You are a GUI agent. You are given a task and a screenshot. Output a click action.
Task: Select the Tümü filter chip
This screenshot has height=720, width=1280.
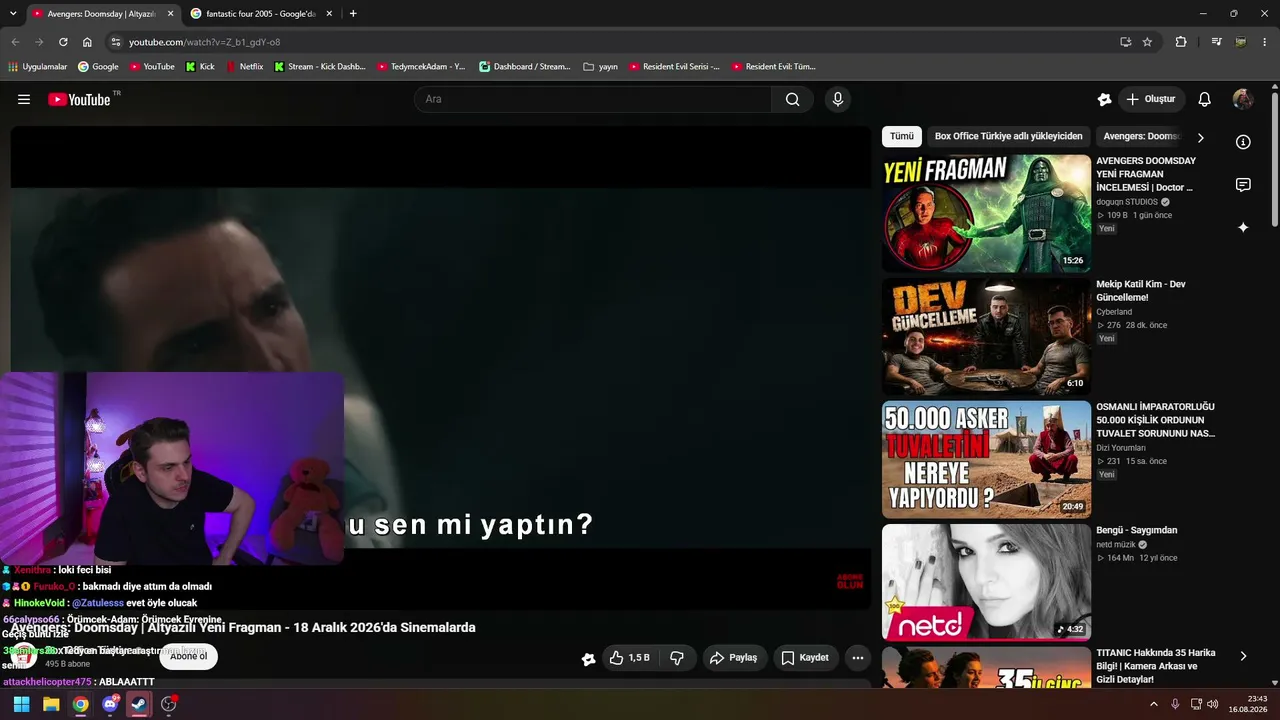[x=902, y=136]
